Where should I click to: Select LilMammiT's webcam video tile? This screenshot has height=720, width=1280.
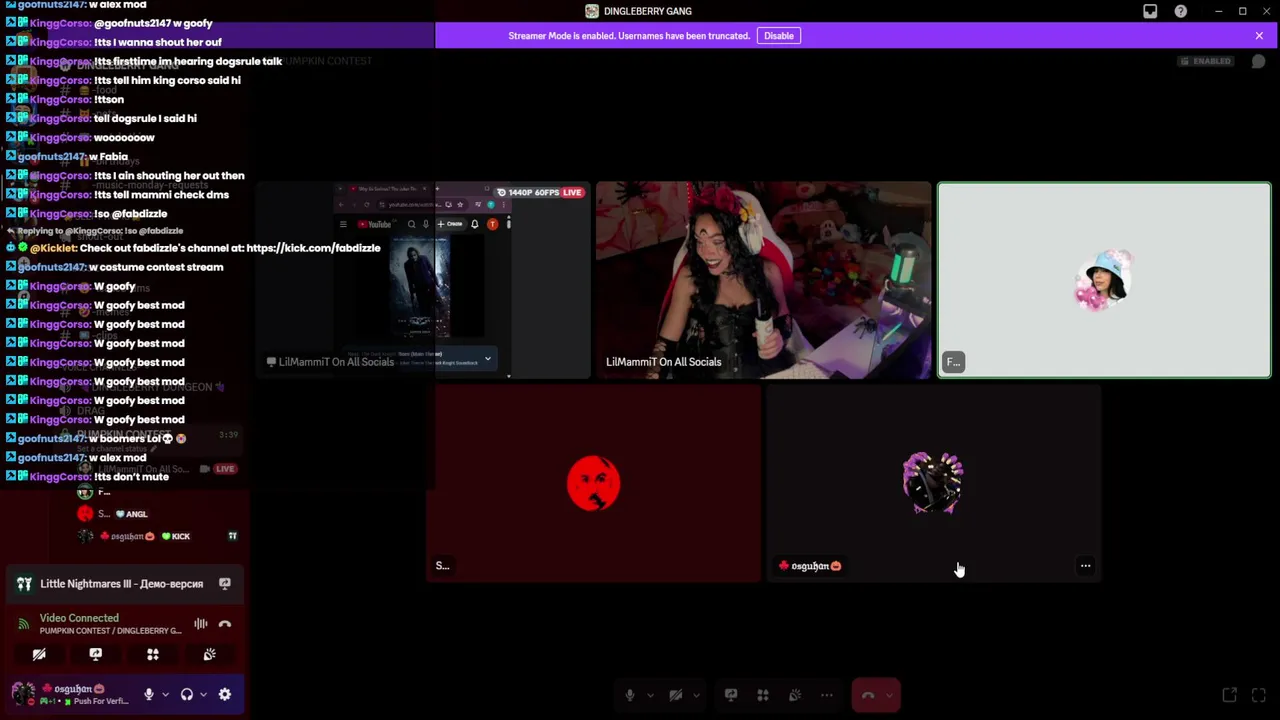pyautogui.click(x=763, y=280)
